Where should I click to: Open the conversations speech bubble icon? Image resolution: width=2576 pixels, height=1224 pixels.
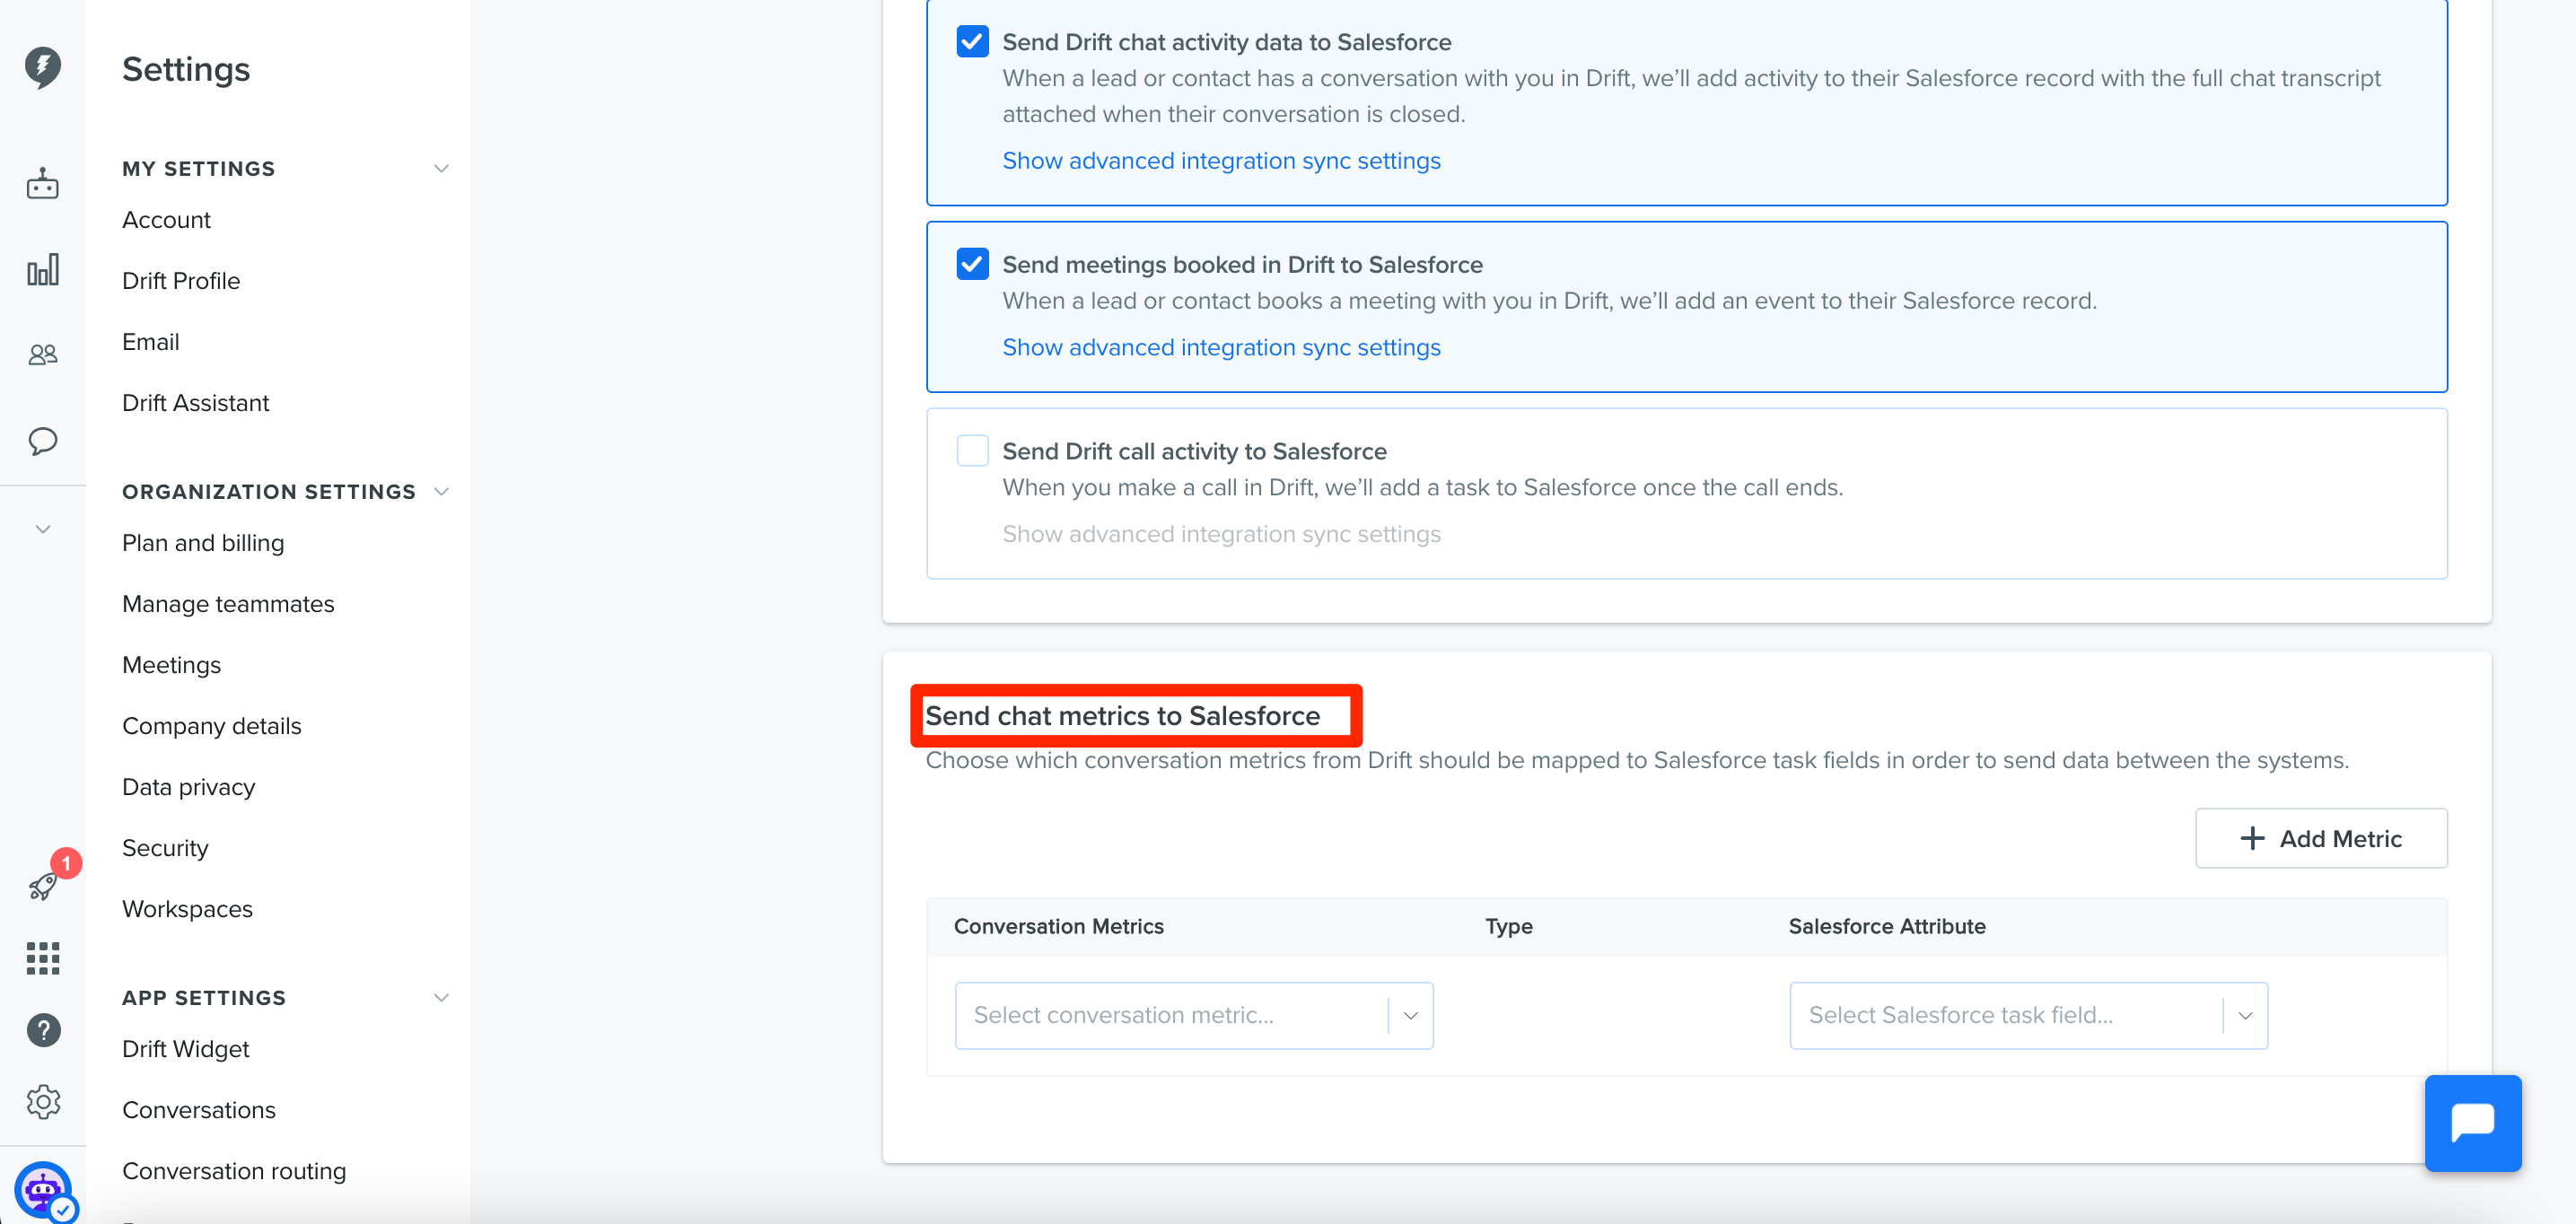point(42,440)
